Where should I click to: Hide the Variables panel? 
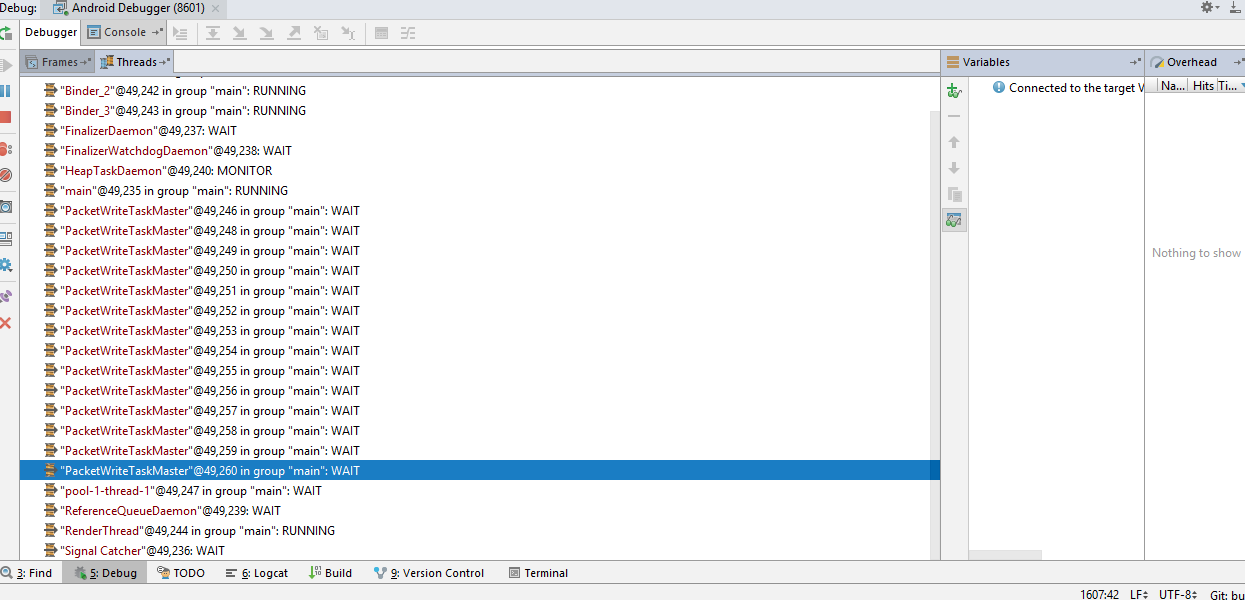click(x=1135, y=61)
